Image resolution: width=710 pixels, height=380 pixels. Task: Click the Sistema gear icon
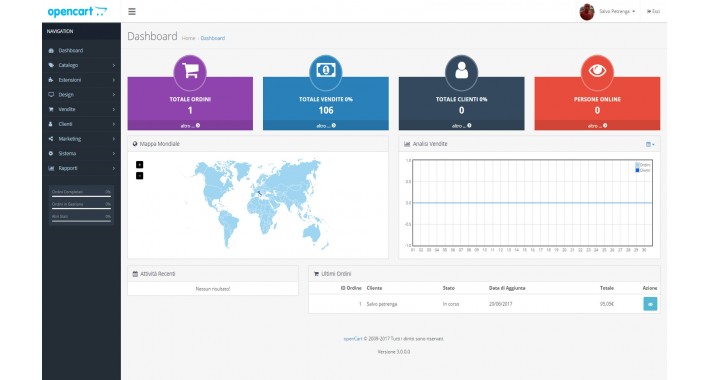point(51,154)
